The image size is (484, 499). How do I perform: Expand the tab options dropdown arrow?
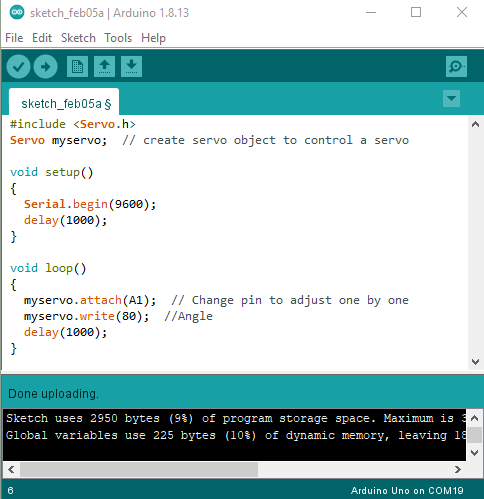451,98
